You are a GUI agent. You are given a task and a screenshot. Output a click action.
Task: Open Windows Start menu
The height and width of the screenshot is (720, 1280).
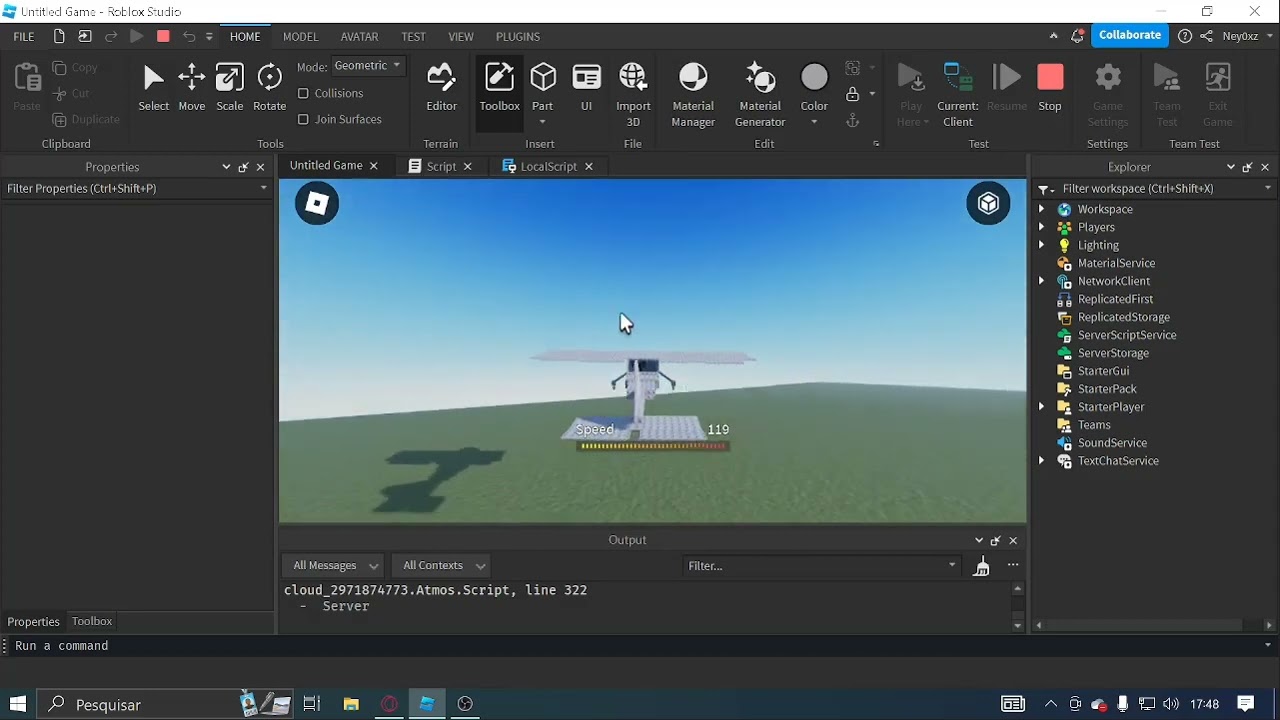tap(17, 704)
